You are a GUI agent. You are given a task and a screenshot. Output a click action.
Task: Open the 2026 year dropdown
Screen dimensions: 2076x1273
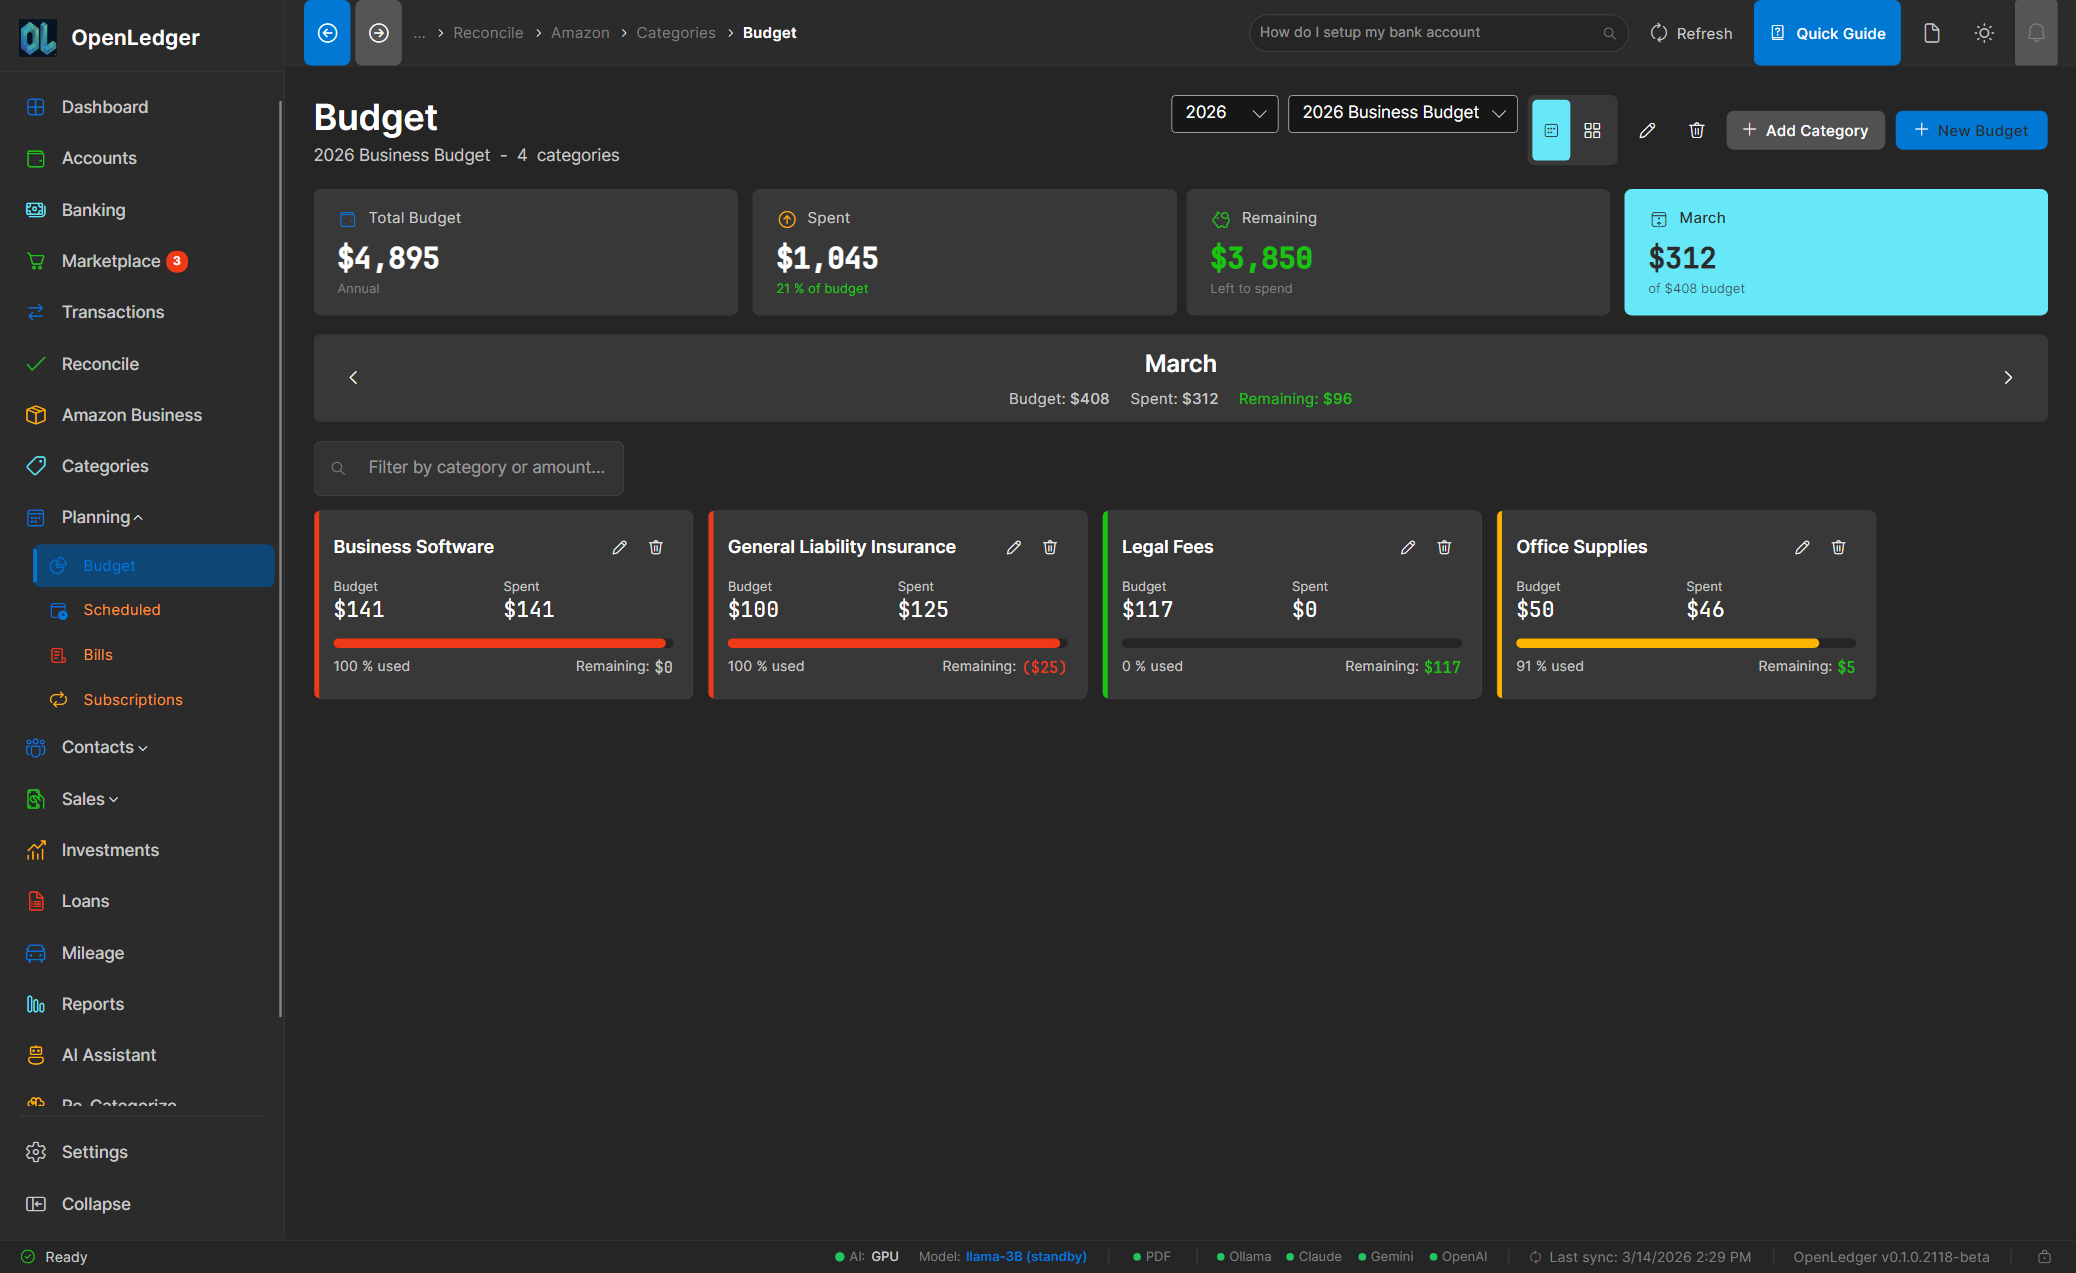[1224, 113]
